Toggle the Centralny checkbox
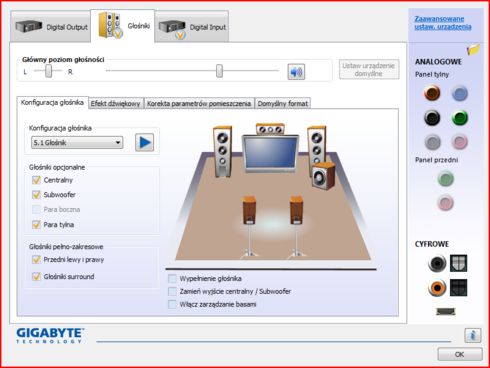The width and height of the screenshot is (490, 368). [36, 180]
